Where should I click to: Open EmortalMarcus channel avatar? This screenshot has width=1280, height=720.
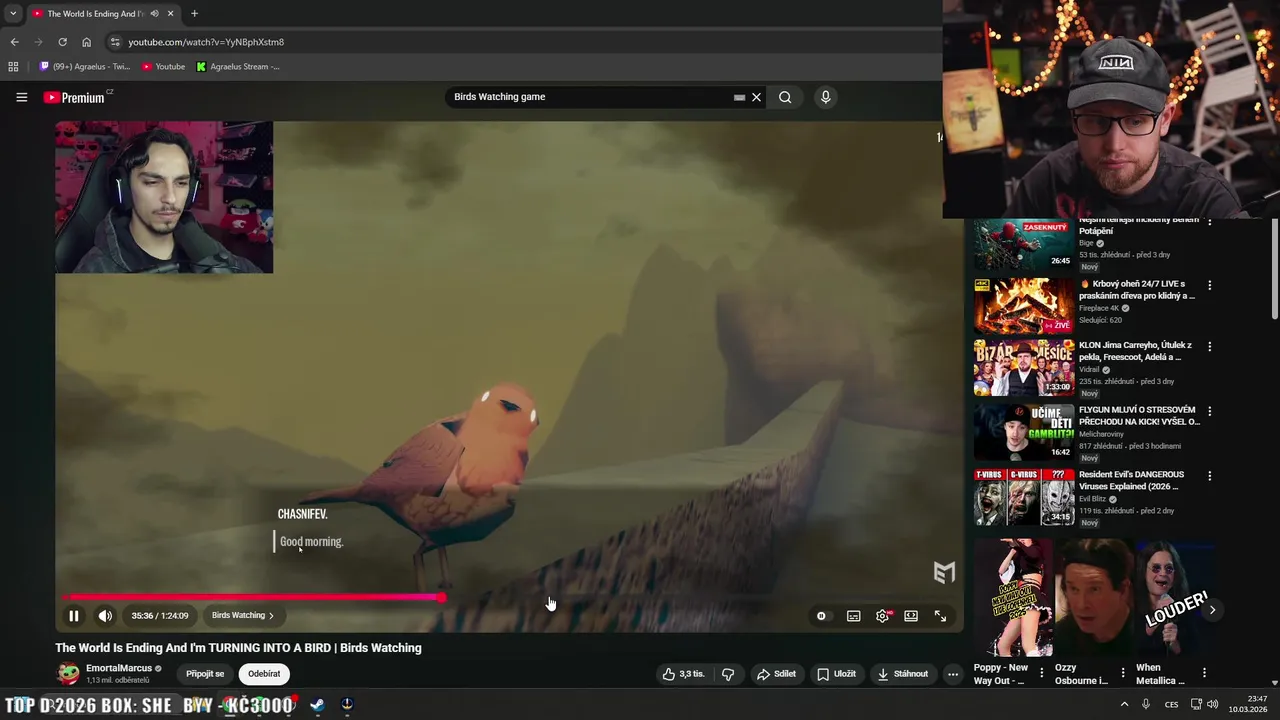[x=68, y=674]
